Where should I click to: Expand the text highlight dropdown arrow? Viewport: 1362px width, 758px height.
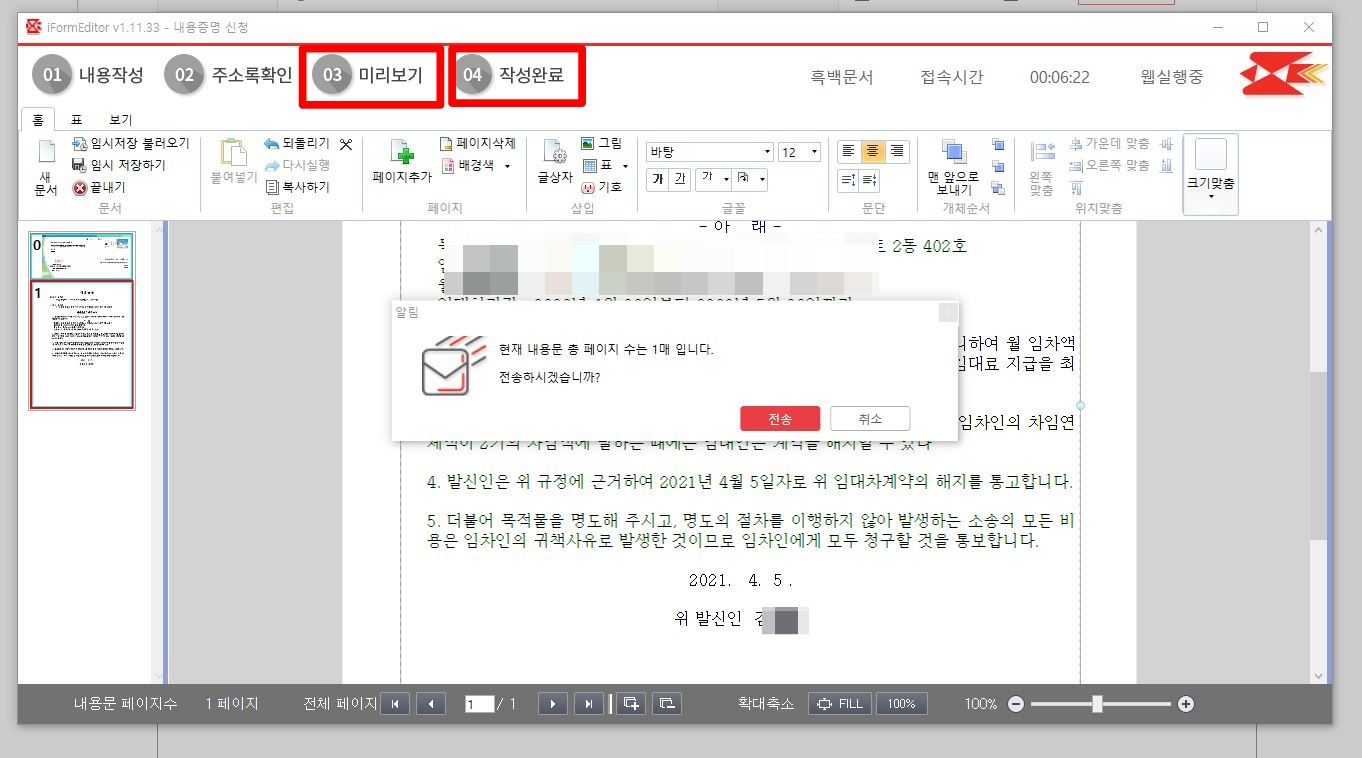(x=761, y=179)
